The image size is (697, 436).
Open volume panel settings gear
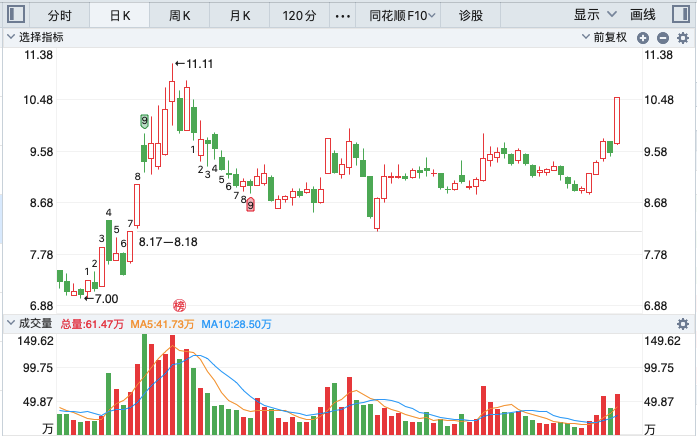(683, 324)
